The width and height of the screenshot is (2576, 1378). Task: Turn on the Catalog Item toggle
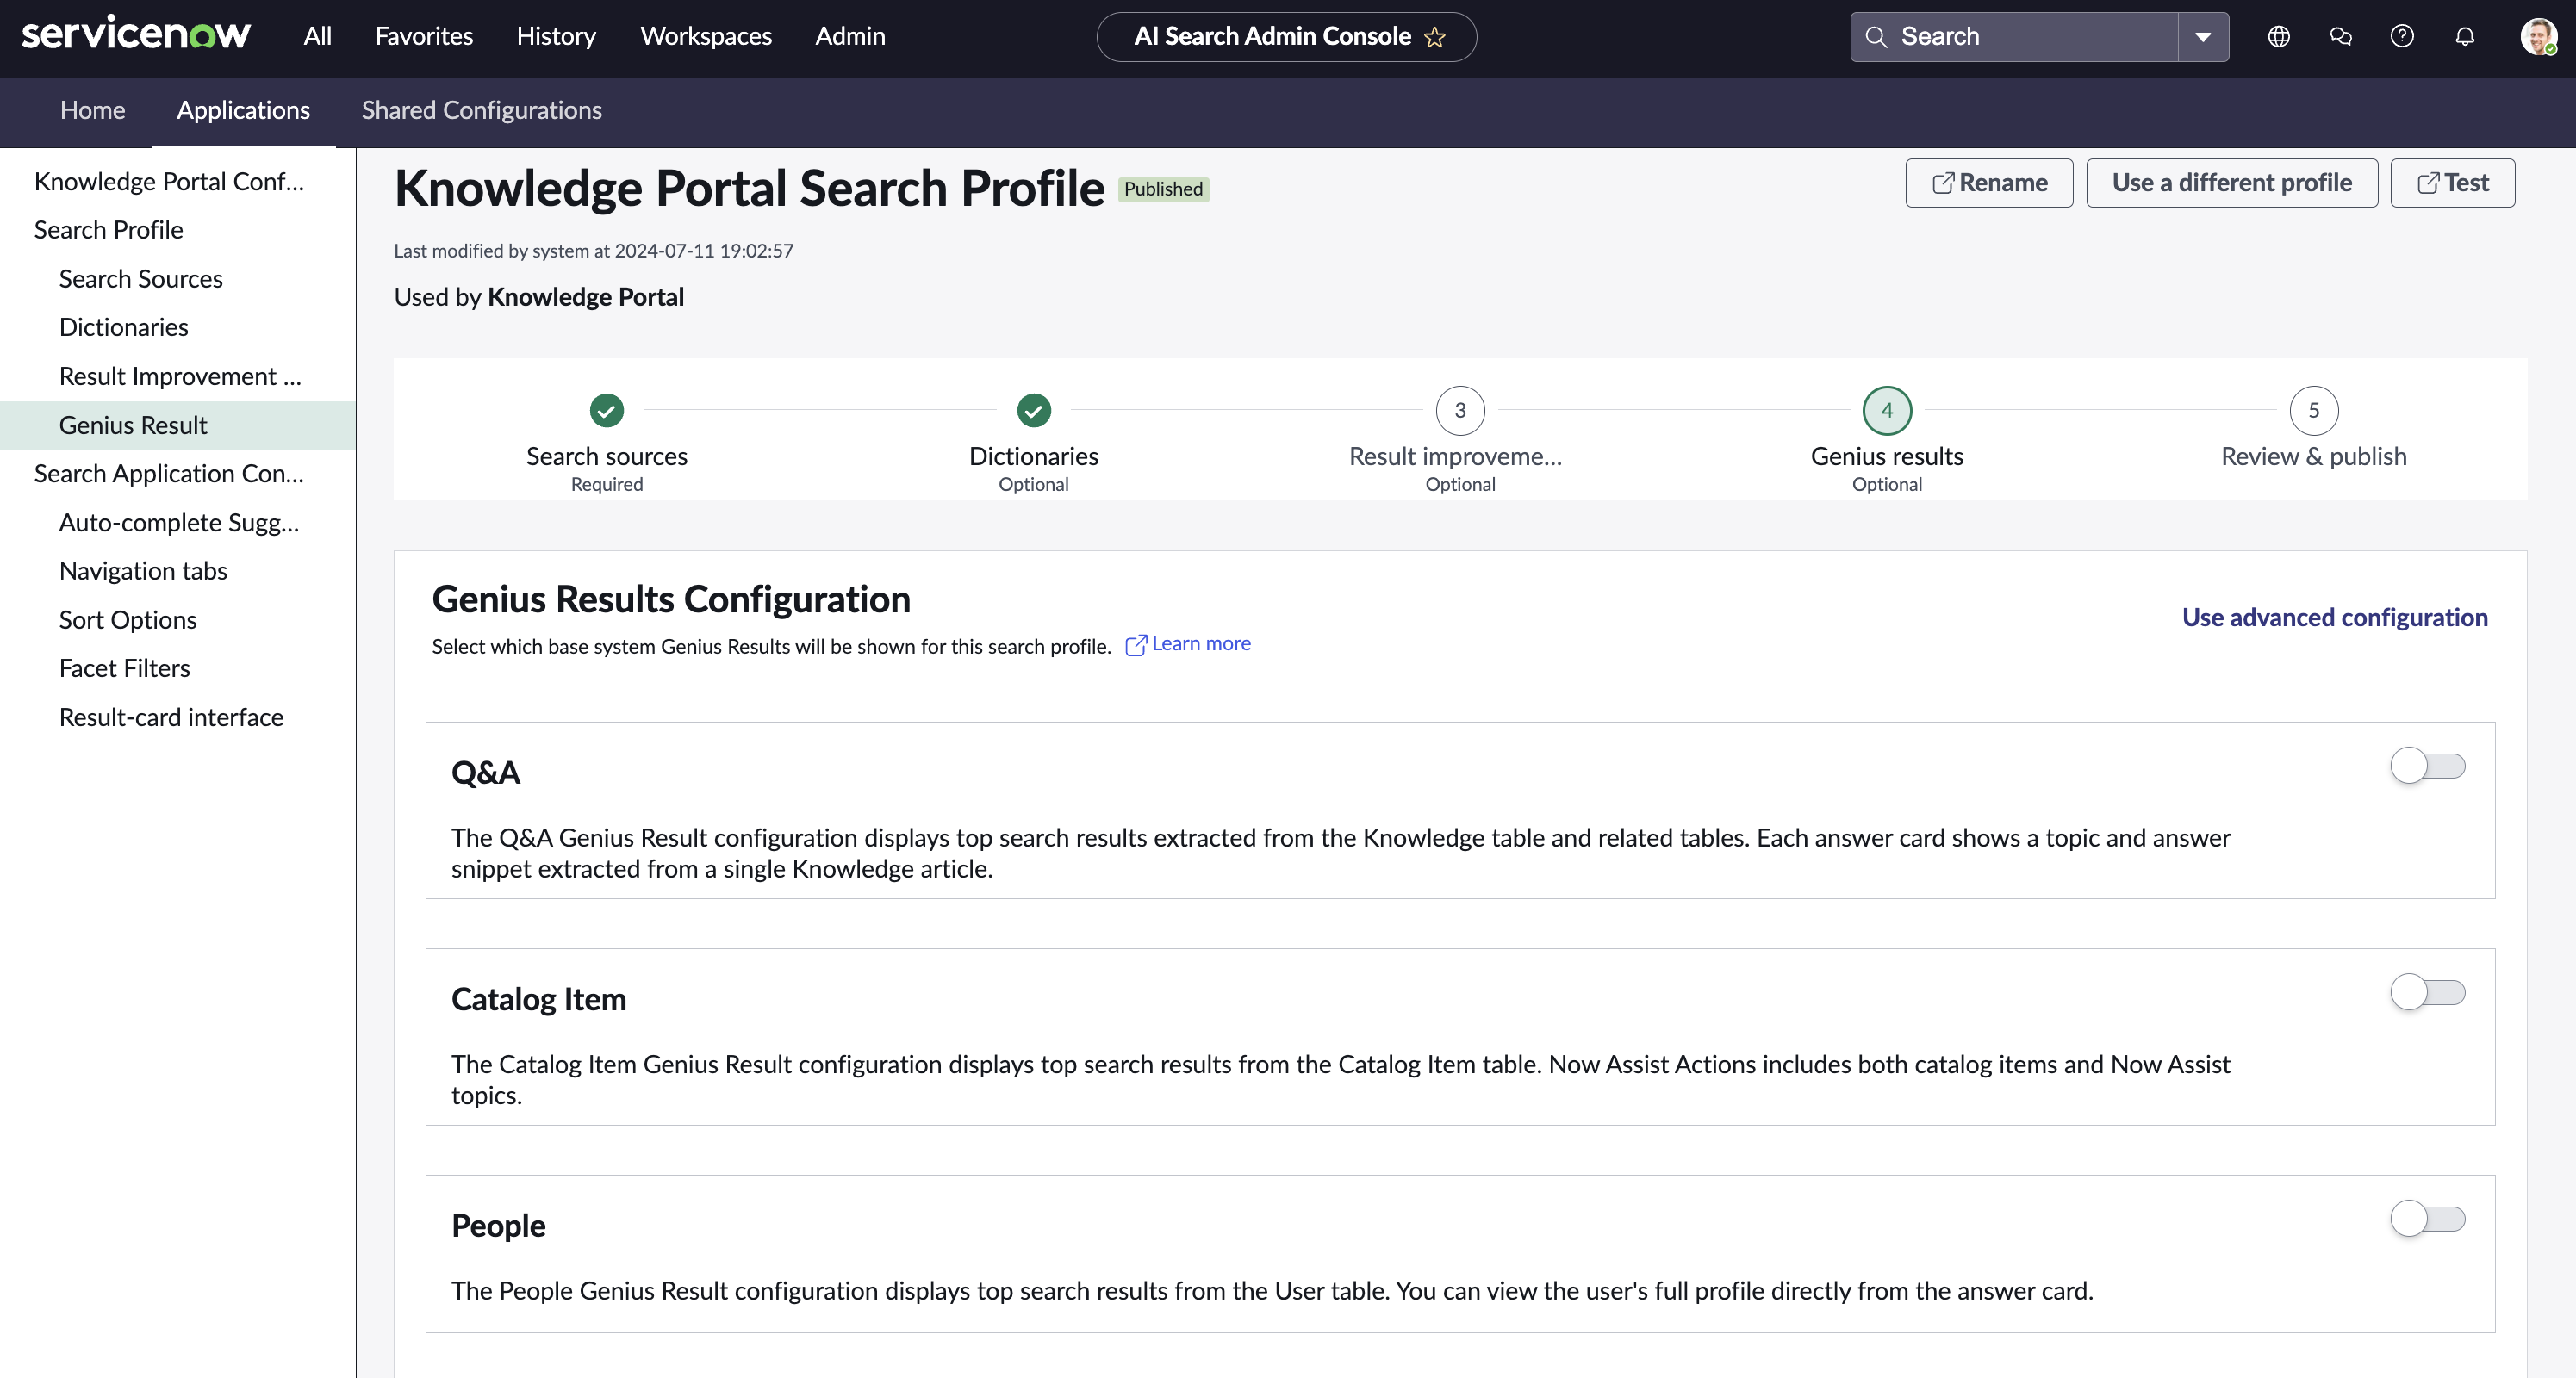(x=2427, y=993)
